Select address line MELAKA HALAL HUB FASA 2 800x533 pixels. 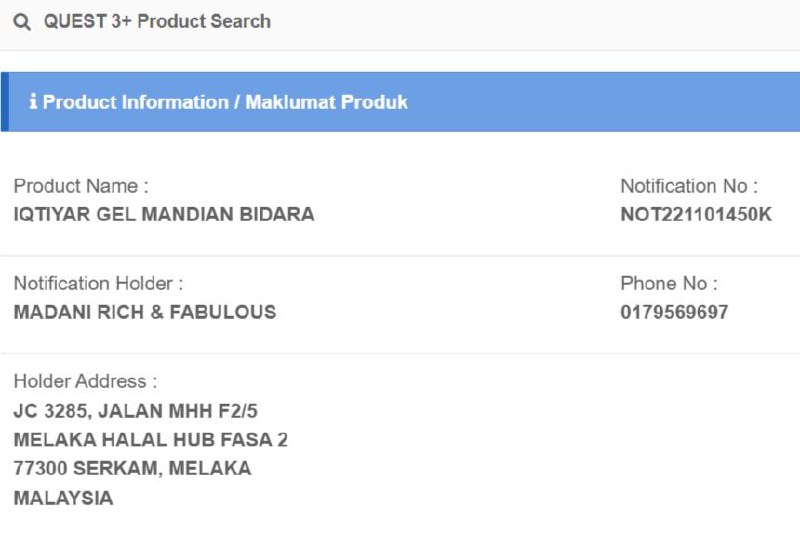click(x=151, y=439)
